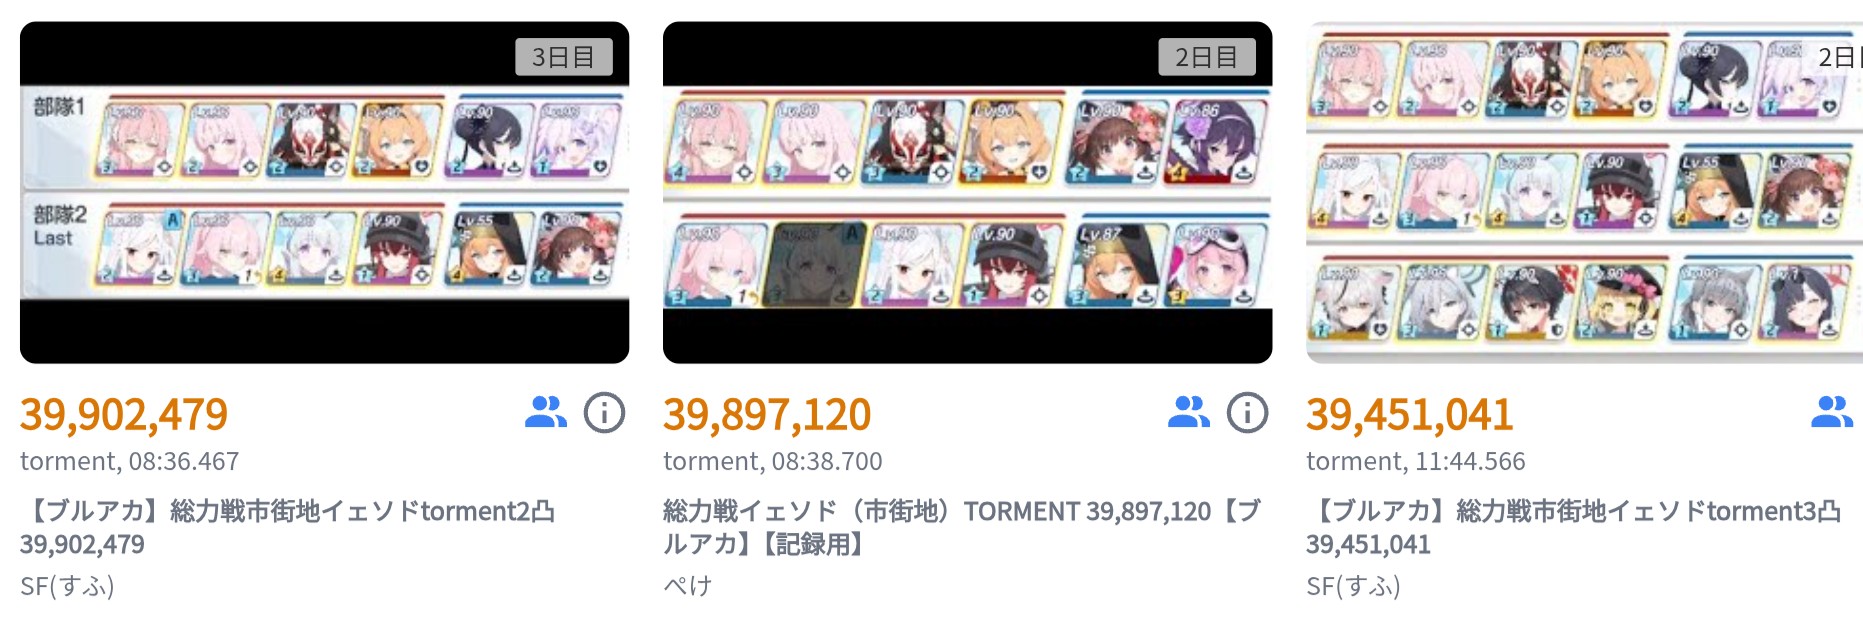Select the orange score 39,897,120

coord(767,414)
